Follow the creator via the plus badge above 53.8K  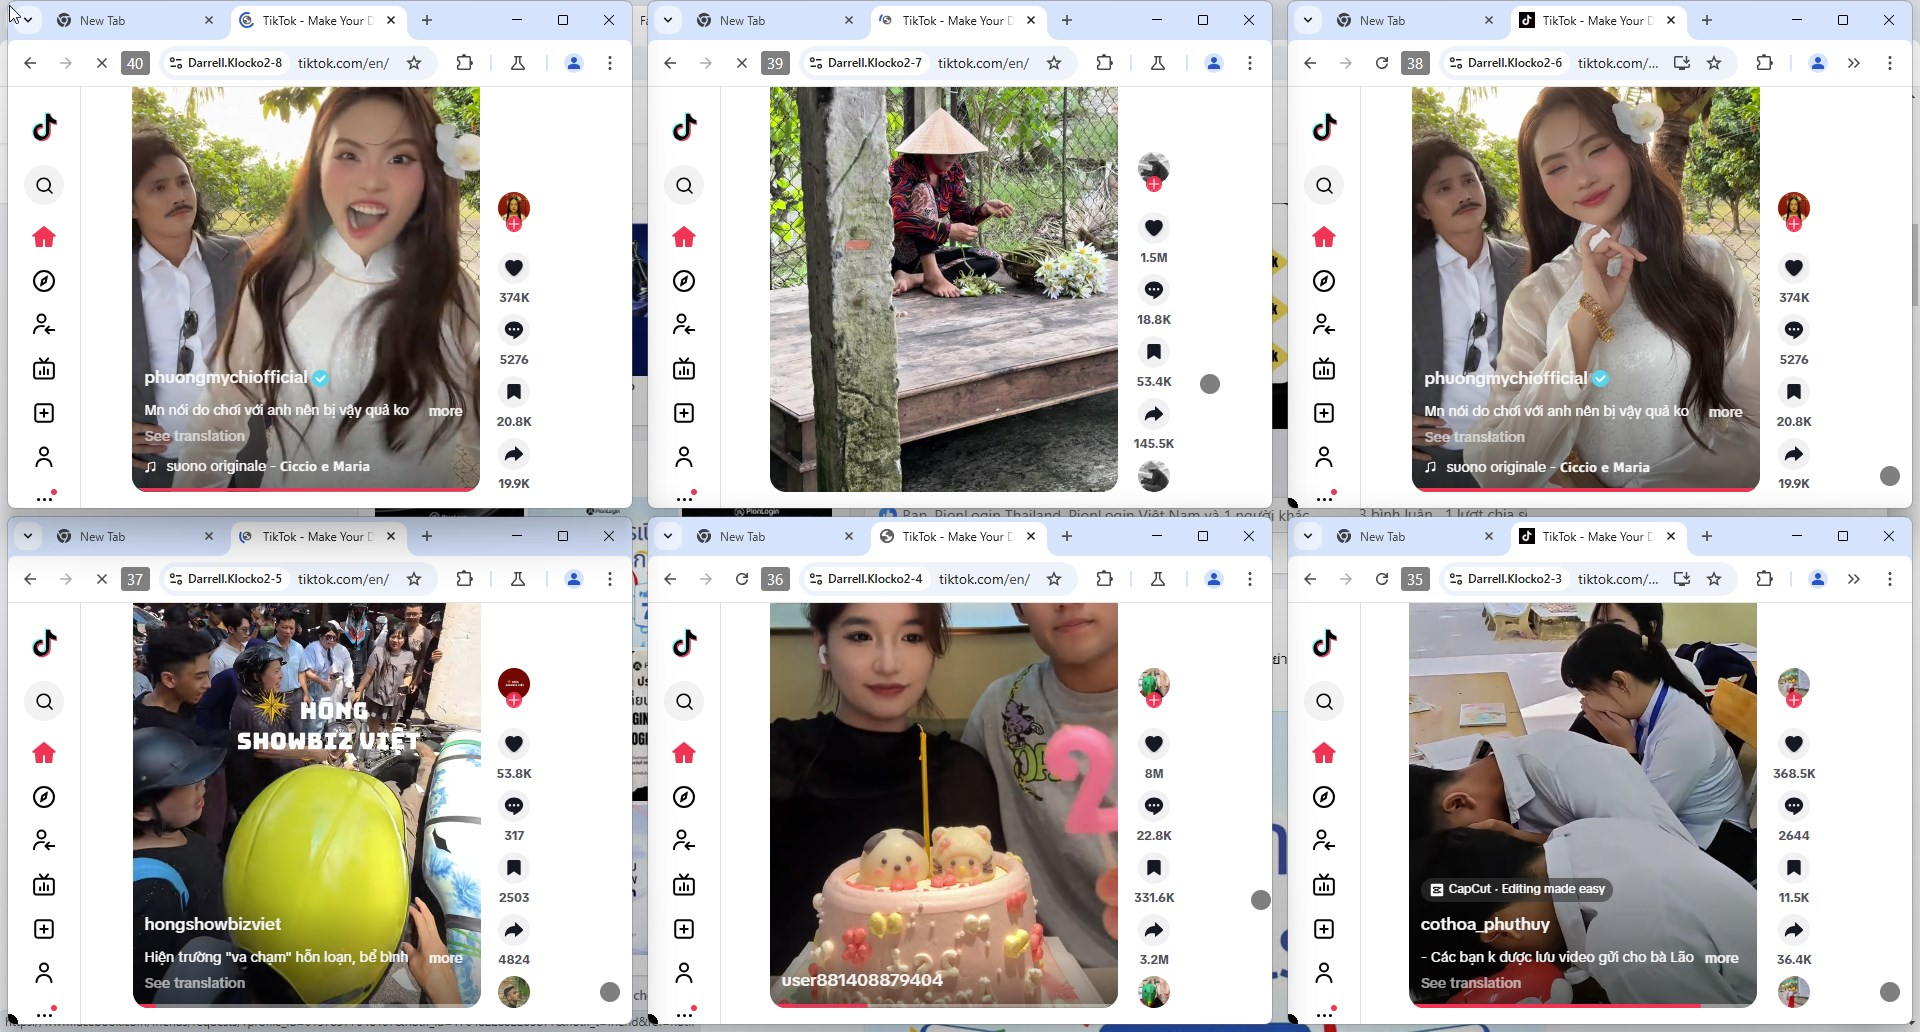pos(513,700)
